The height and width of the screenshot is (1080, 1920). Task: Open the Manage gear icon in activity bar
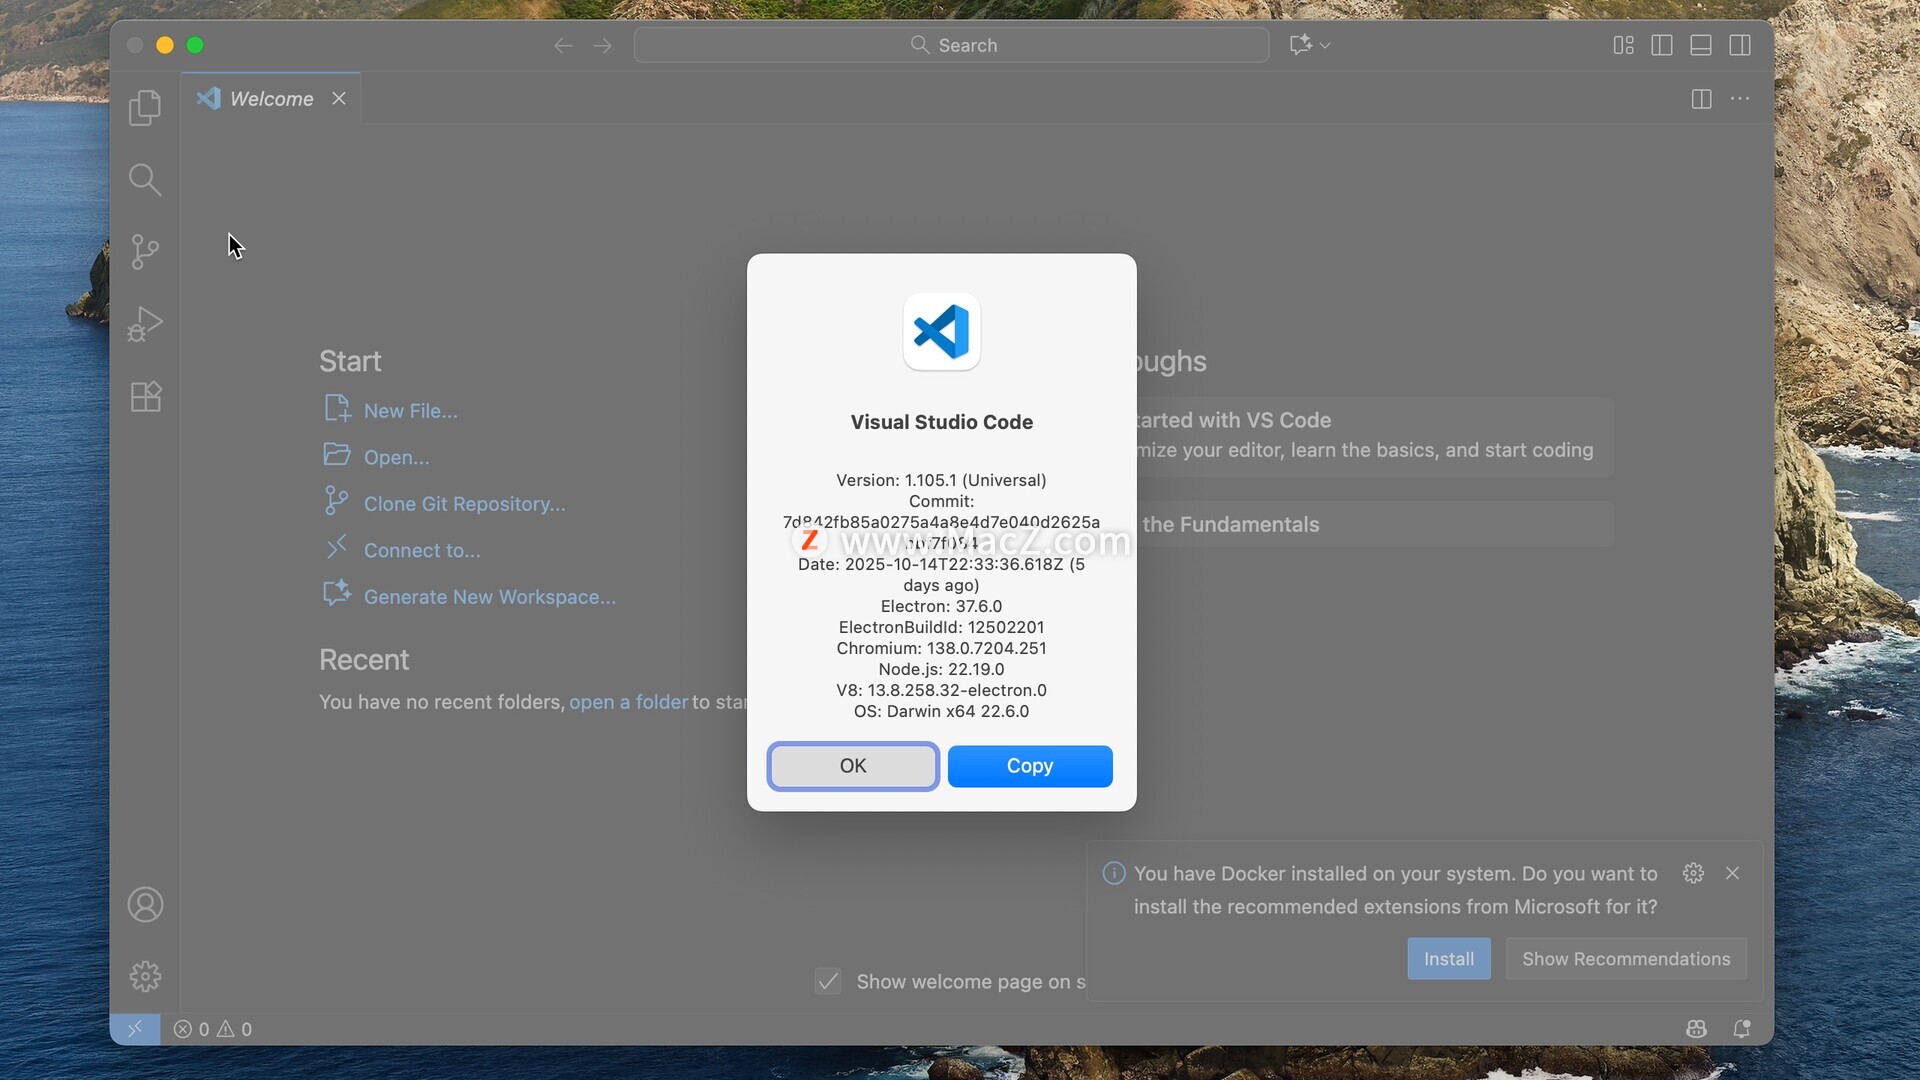tap(145, 977)
